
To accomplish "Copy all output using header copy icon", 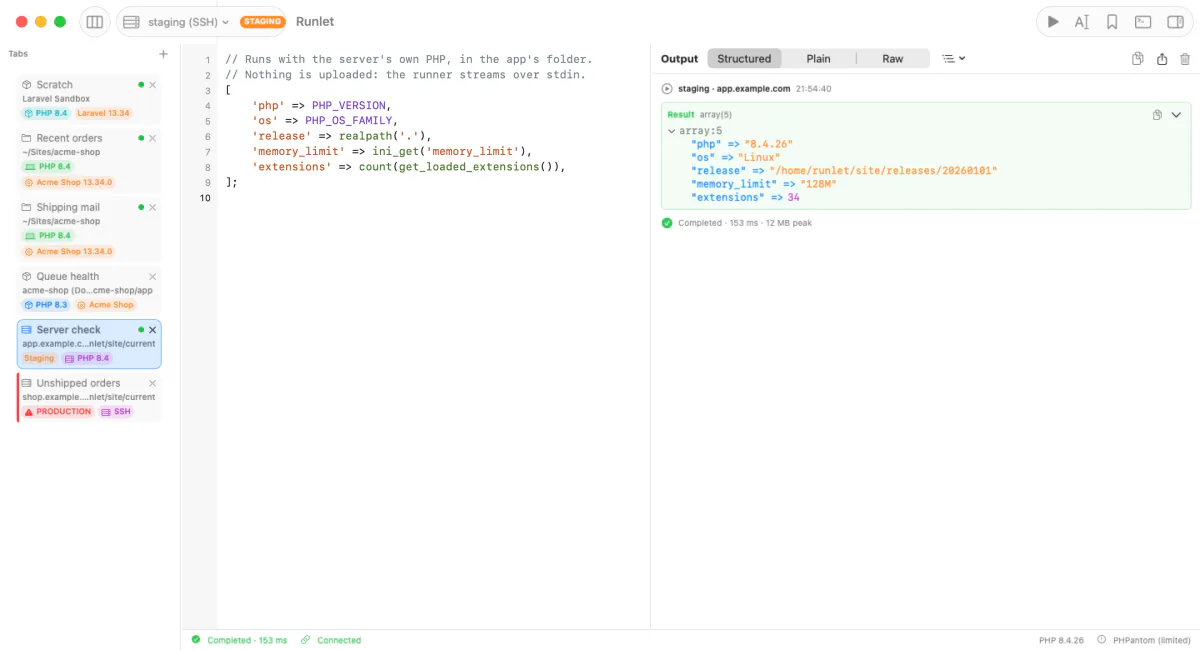I will [1138, 59].
